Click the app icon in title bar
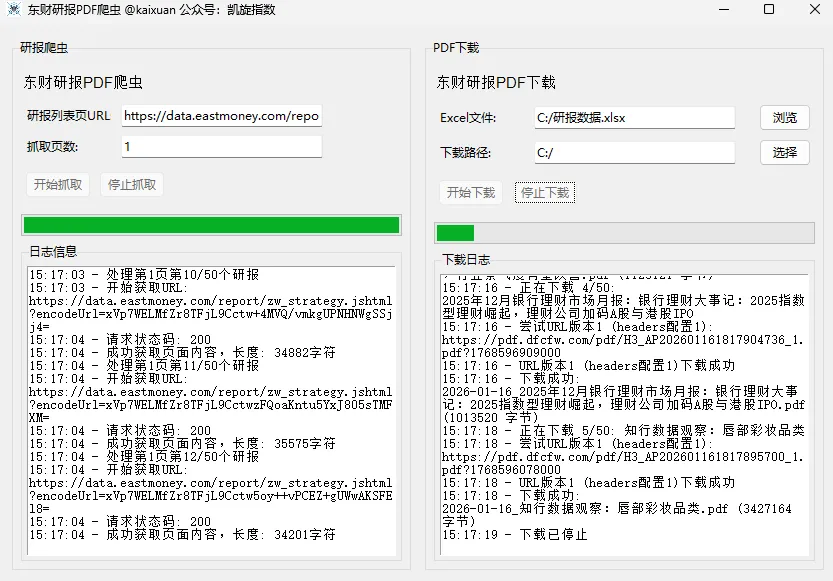Image resolution: width=833 pixels, height=581 pixels. (x=13, y=9)
